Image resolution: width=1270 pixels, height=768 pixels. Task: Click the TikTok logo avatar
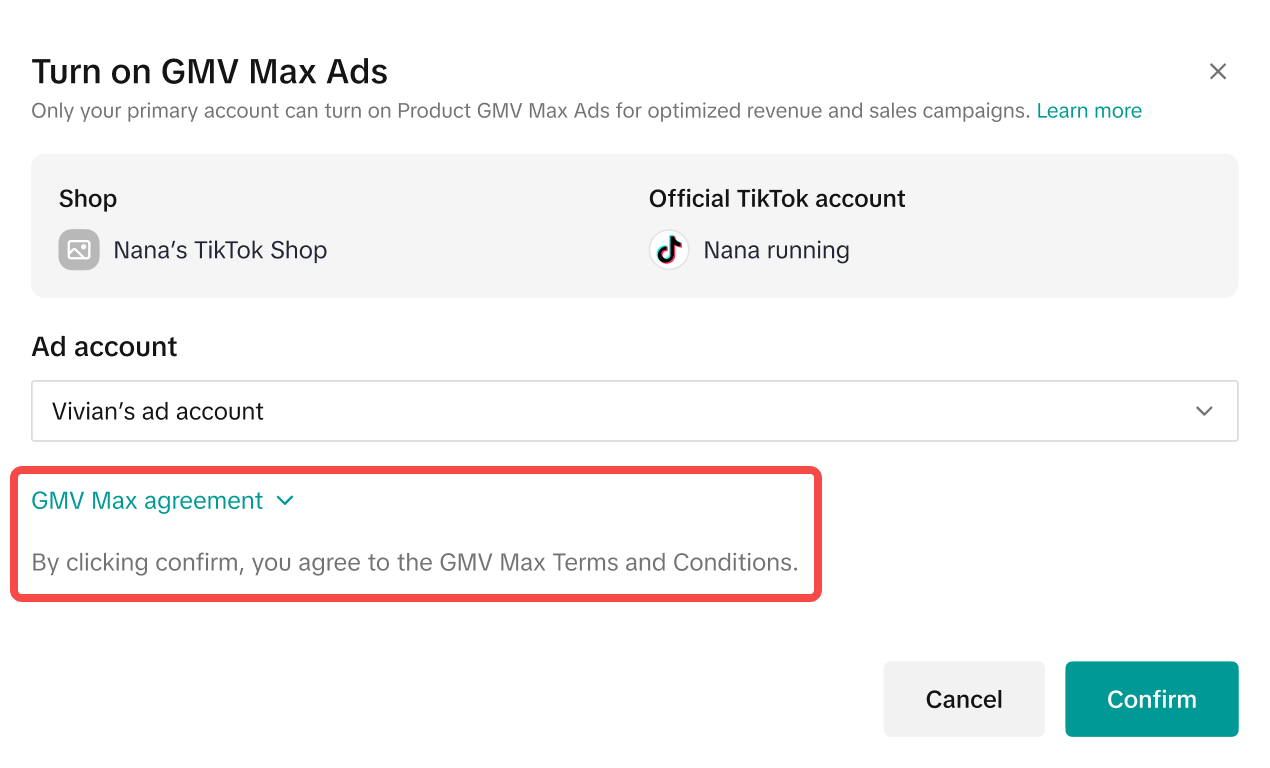(x=669, y=250)
